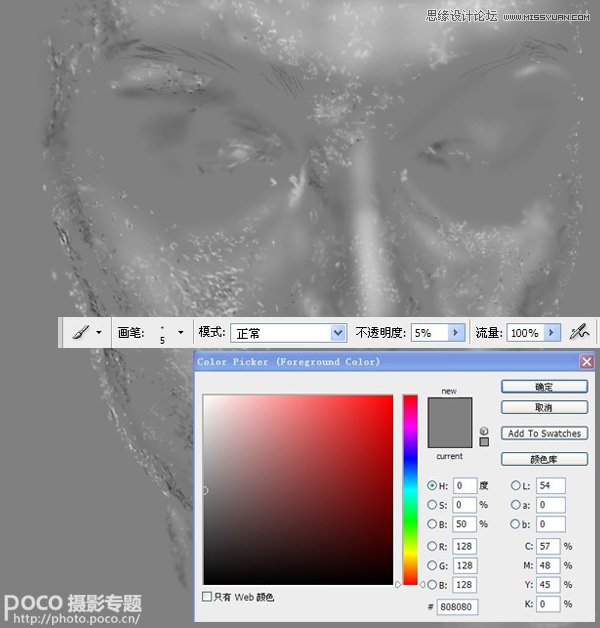Open the blend mode 正常 dropdown
This screenshot has height=628, width=600.
338,333
